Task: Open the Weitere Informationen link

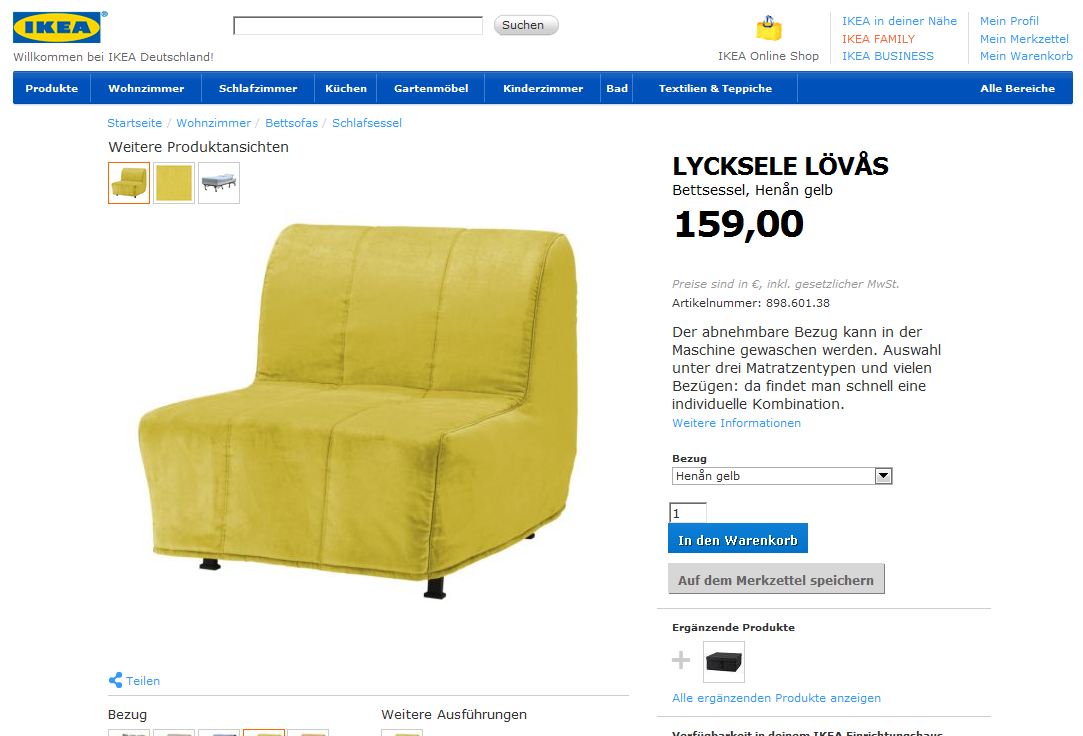Action: pyautogui.click(x=736, y=423)
